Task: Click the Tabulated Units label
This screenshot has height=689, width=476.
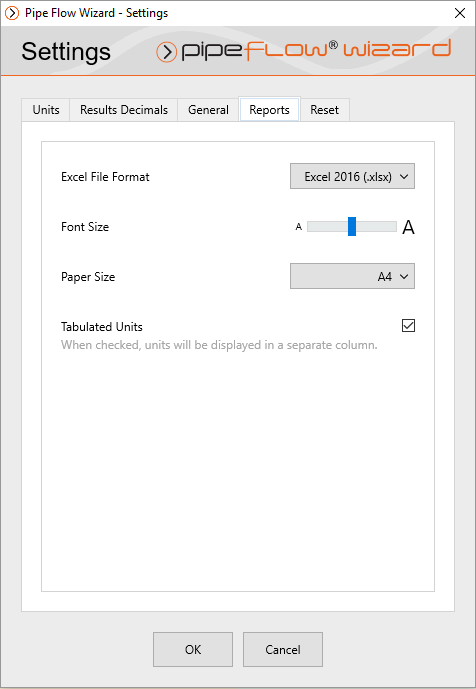Action: tap(102, 327)
